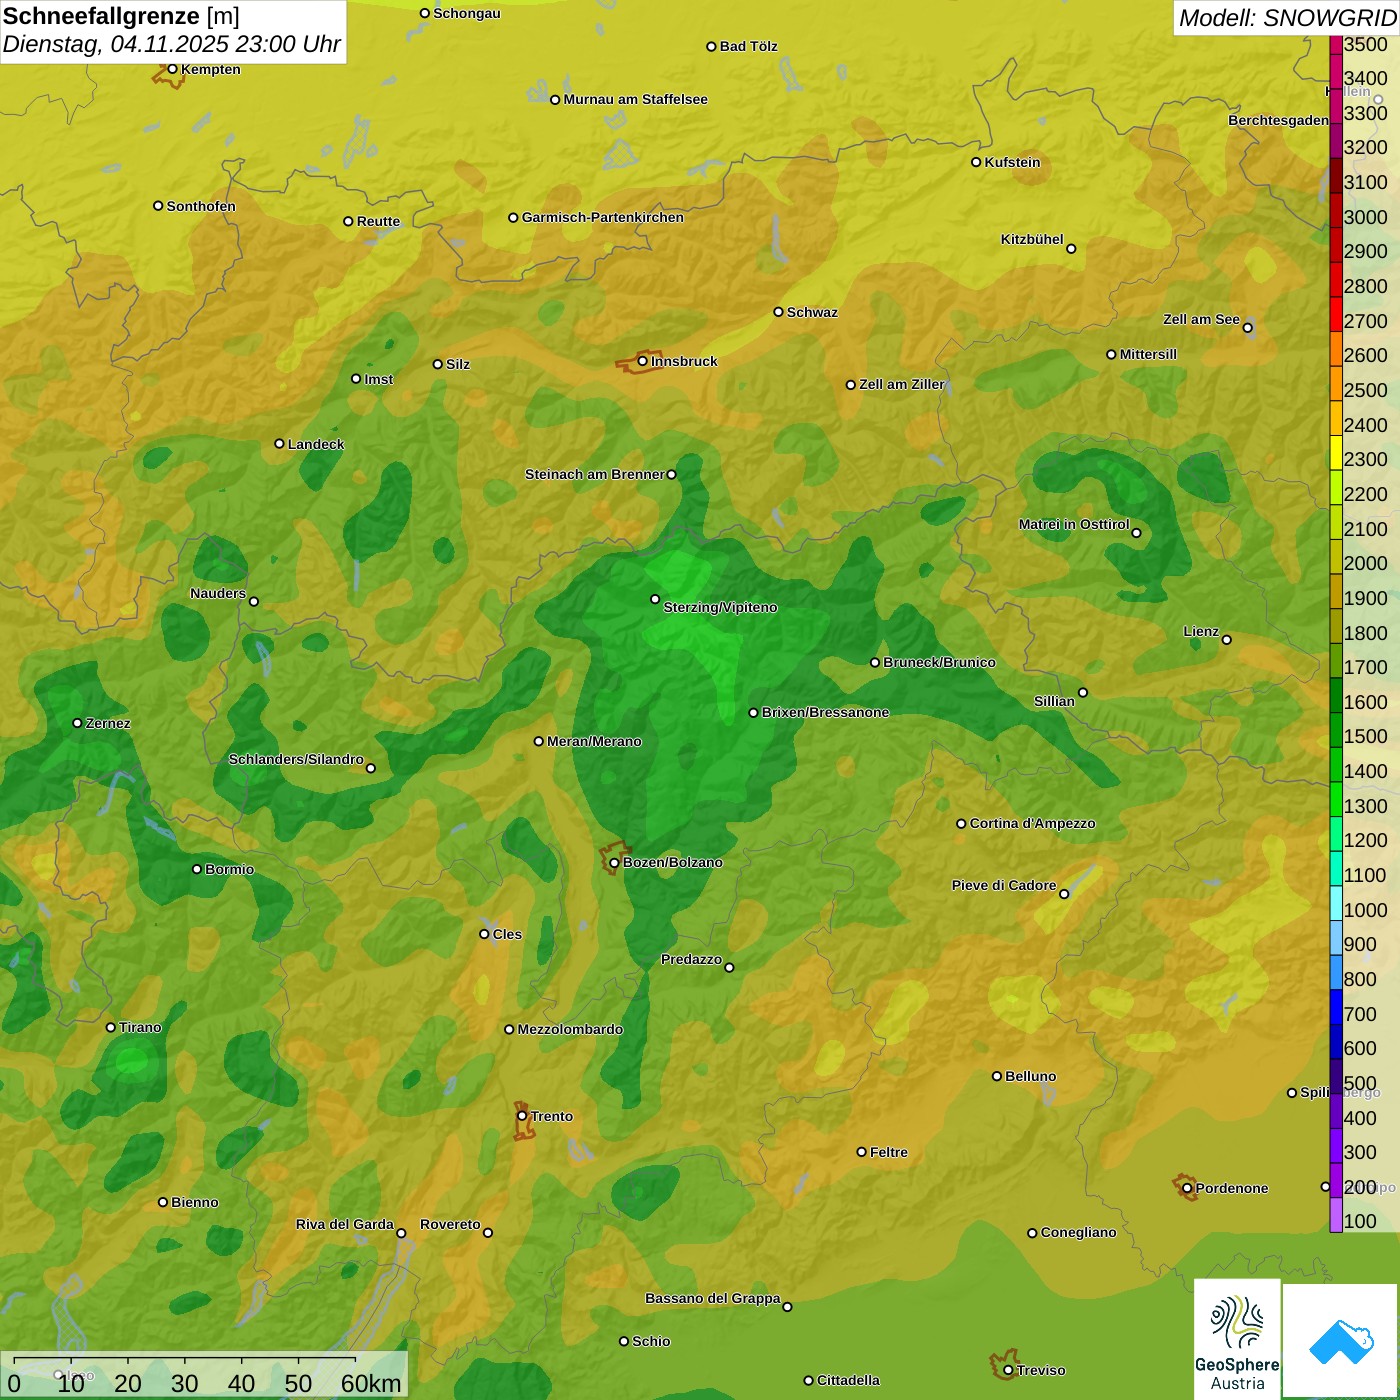Click the Bruneck/Brunico label
The image size is (1400, 1400).
coord(940,662)
